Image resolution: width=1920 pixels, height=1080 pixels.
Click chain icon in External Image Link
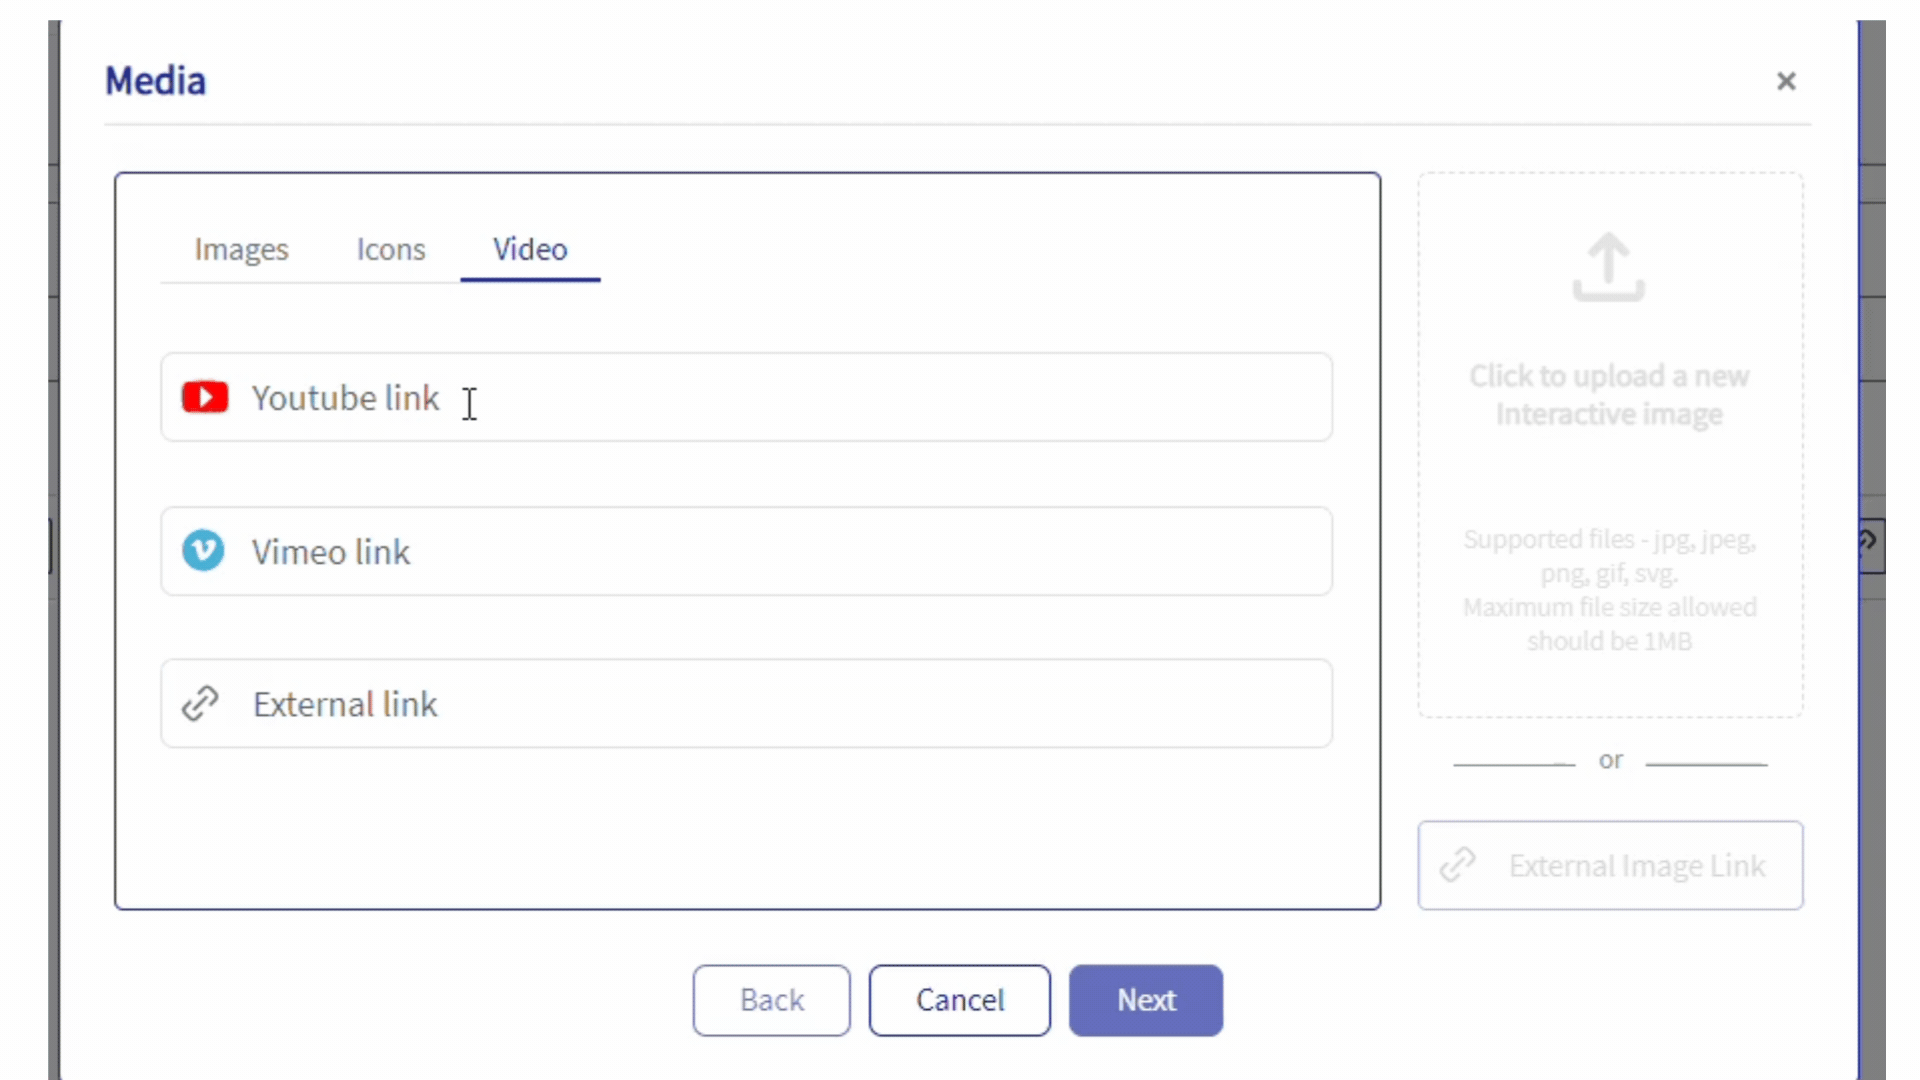pos(1458,865)
